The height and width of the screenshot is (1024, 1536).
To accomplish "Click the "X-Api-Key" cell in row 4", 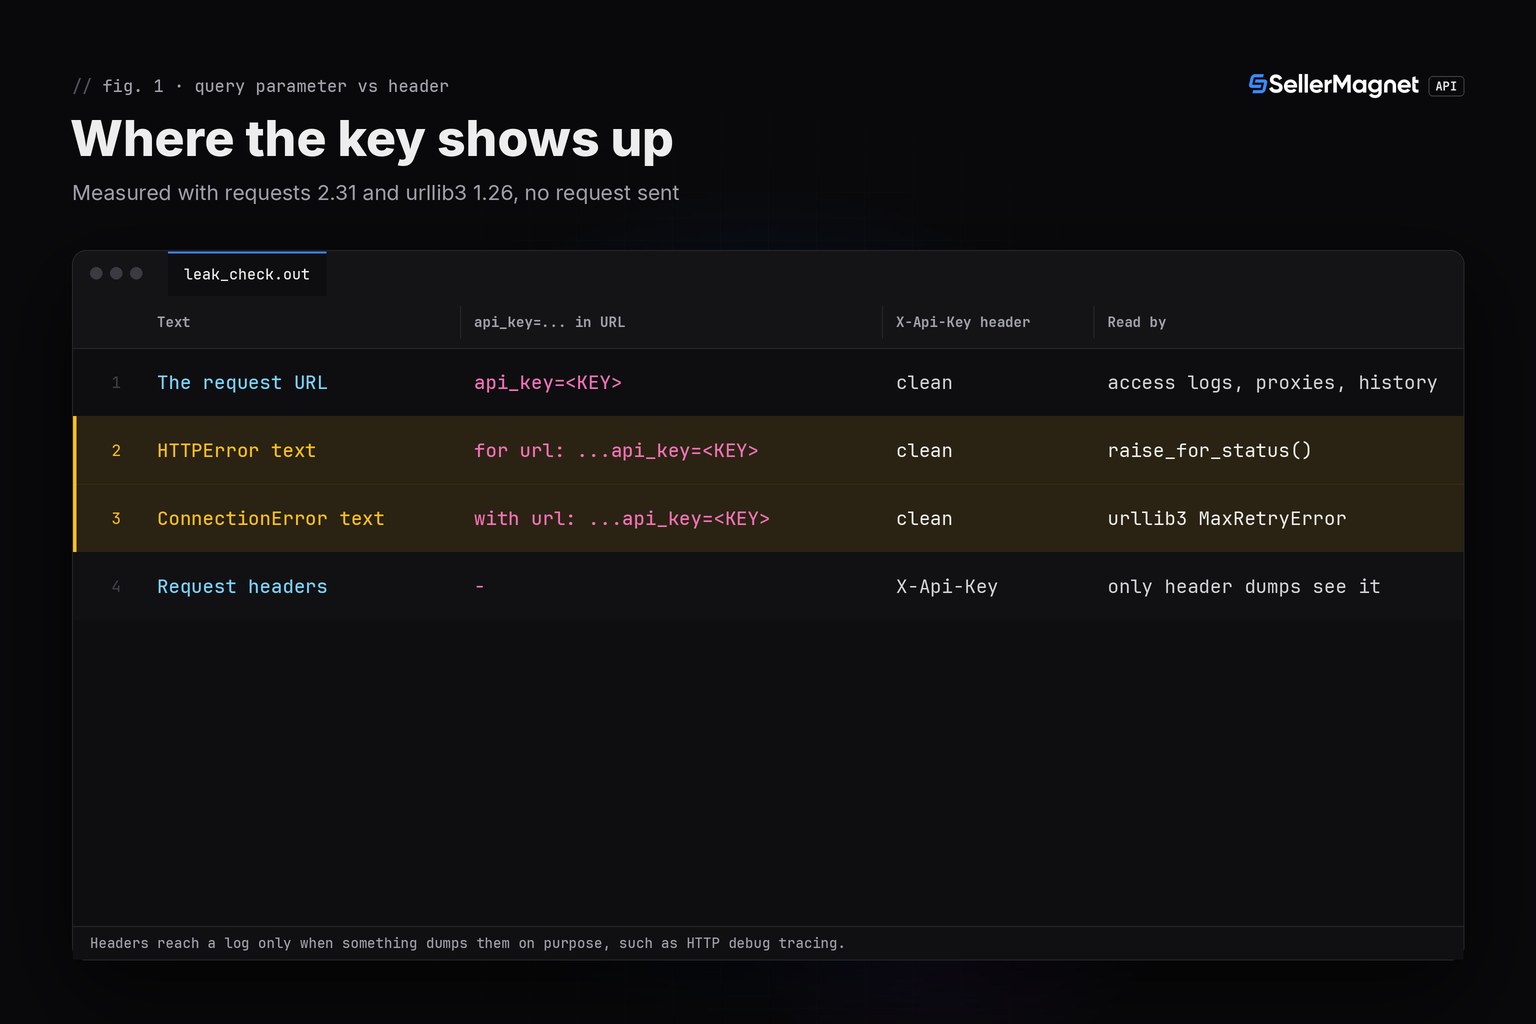I will tap(947, 587).
